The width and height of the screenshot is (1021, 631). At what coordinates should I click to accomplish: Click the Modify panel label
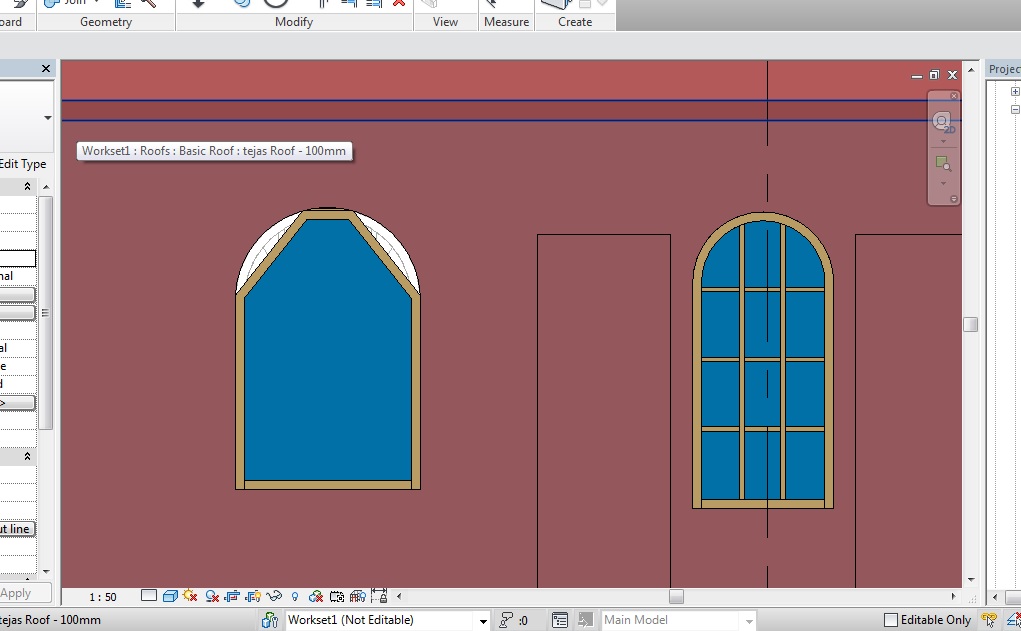(294, 22)
